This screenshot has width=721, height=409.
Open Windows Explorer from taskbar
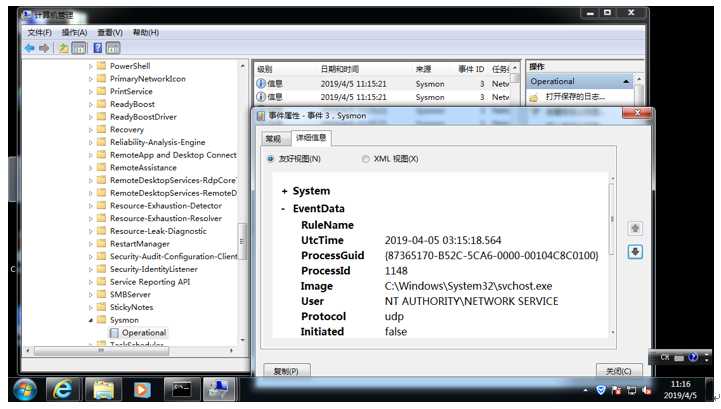(103, 390)
